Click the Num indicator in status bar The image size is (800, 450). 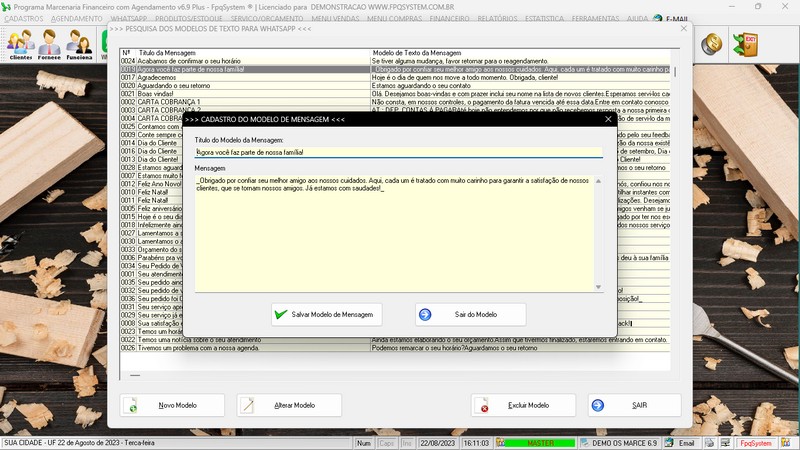363,443
